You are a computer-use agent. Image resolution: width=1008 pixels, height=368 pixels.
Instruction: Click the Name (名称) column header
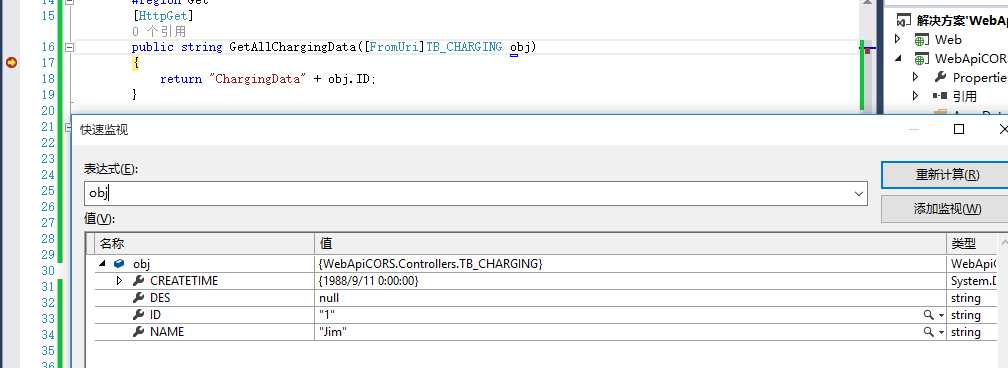click(x=204, y=244)
